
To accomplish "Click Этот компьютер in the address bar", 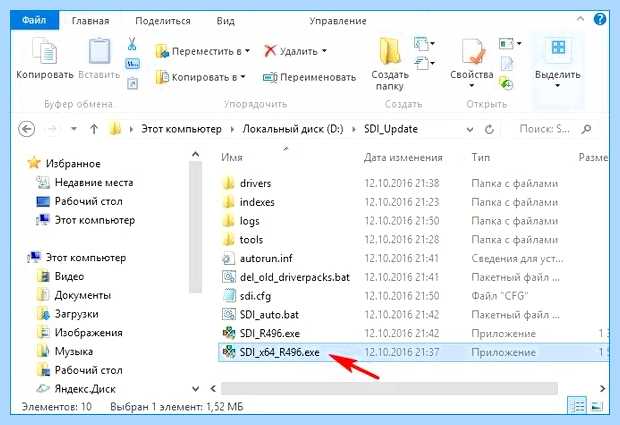I will (x=181, y=129).
